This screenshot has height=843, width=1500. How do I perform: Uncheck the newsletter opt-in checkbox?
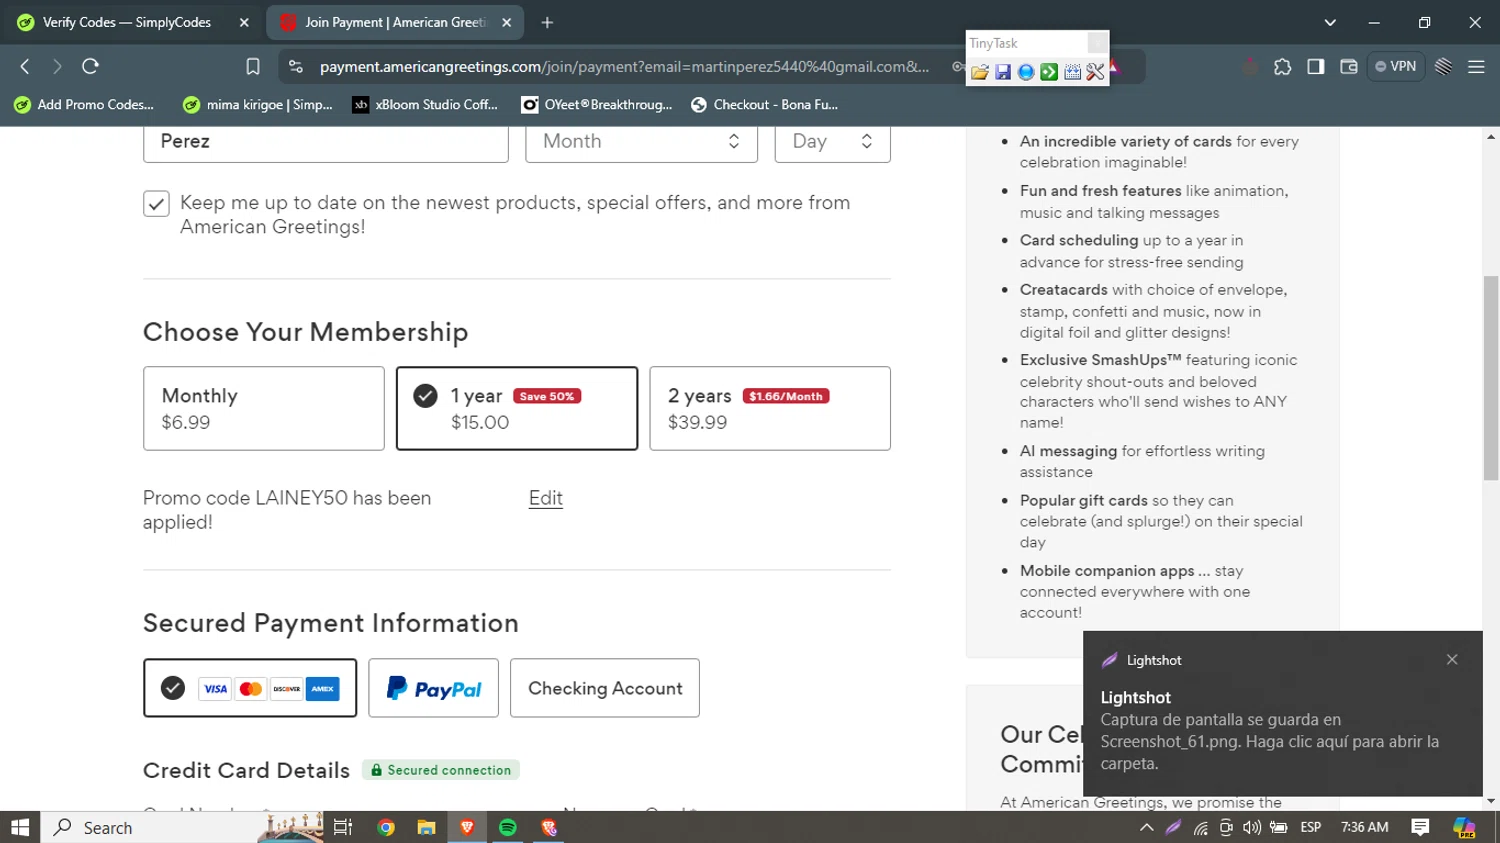[156, 204]
